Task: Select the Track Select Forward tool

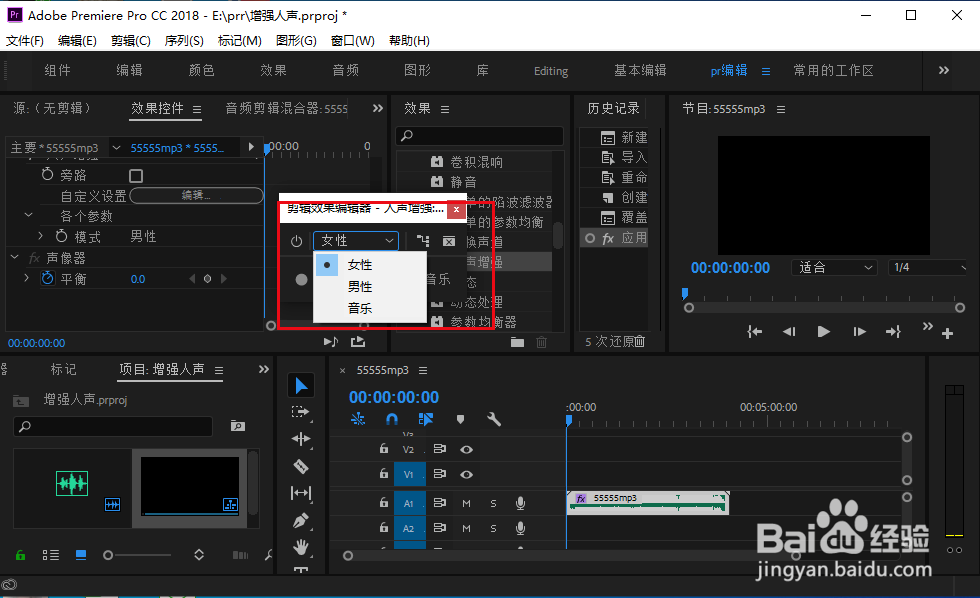Action: click(301, 412)
